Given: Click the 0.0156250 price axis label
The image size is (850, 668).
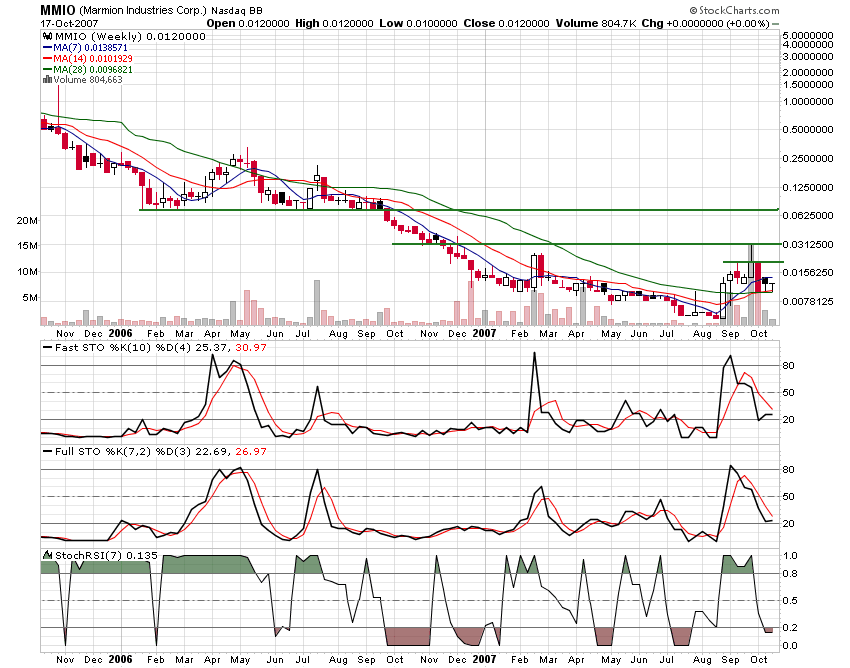Looking at the screenshot, I should pos(808,272).
